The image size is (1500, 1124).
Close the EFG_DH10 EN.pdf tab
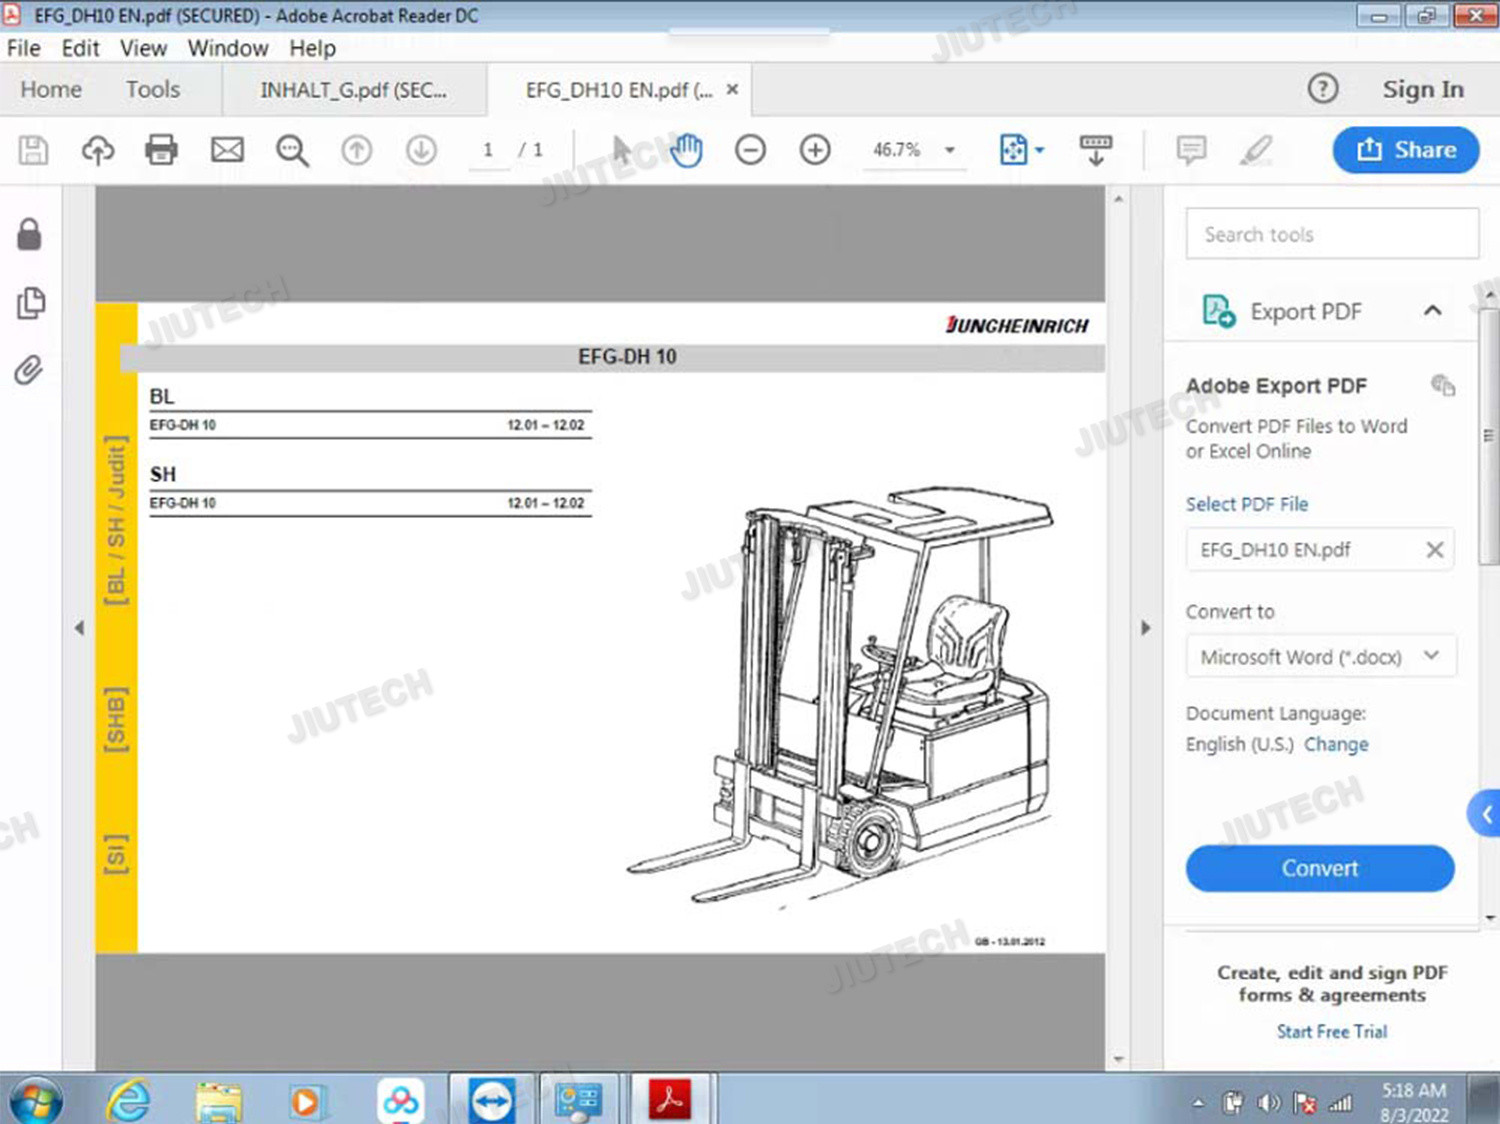click(x=732, y=89)
